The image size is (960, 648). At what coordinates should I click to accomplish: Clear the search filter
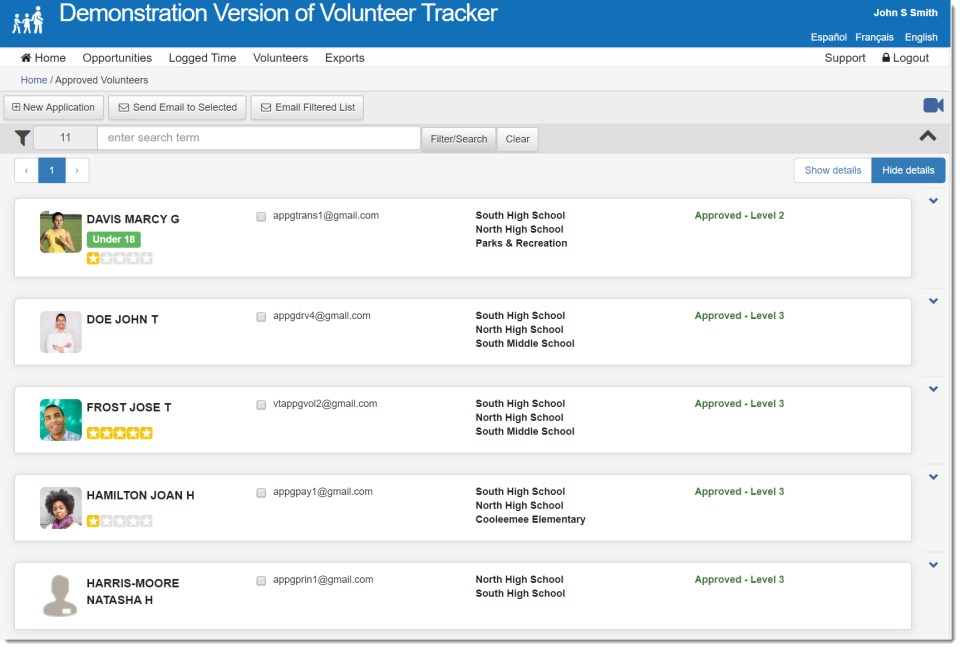517,139
